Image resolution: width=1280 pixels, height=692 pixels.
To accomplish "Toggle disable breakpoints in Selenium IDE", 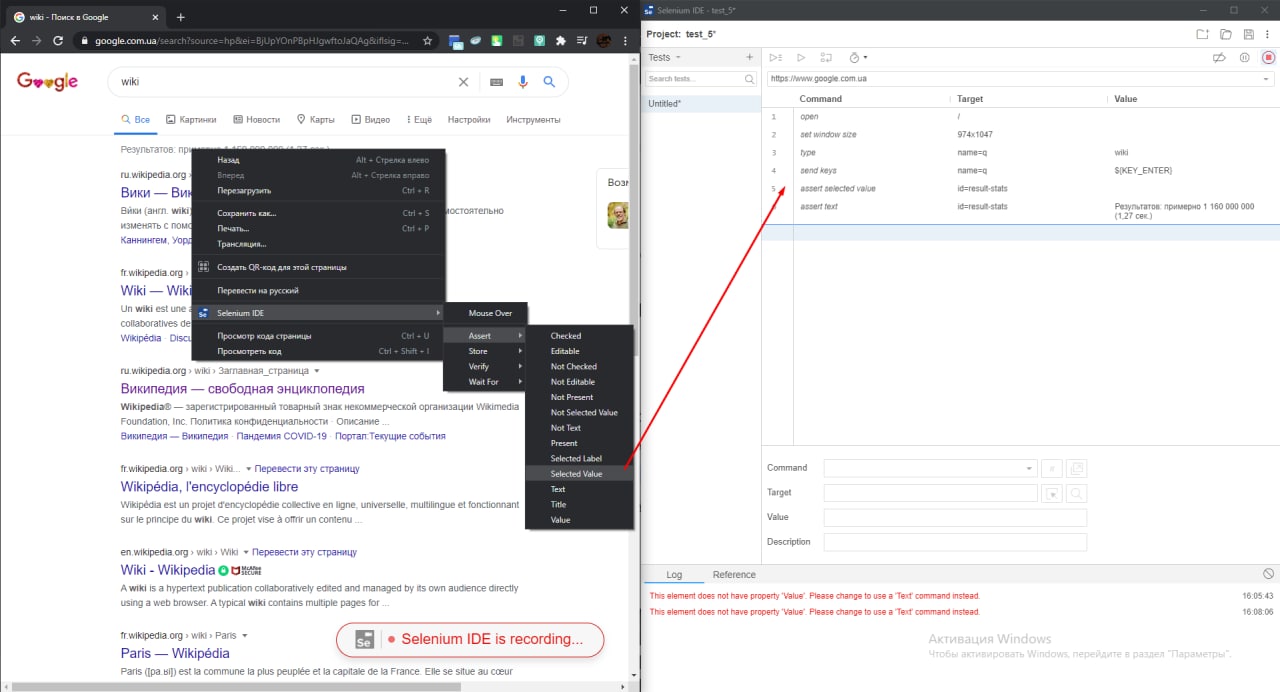I will coord(1220,58).
